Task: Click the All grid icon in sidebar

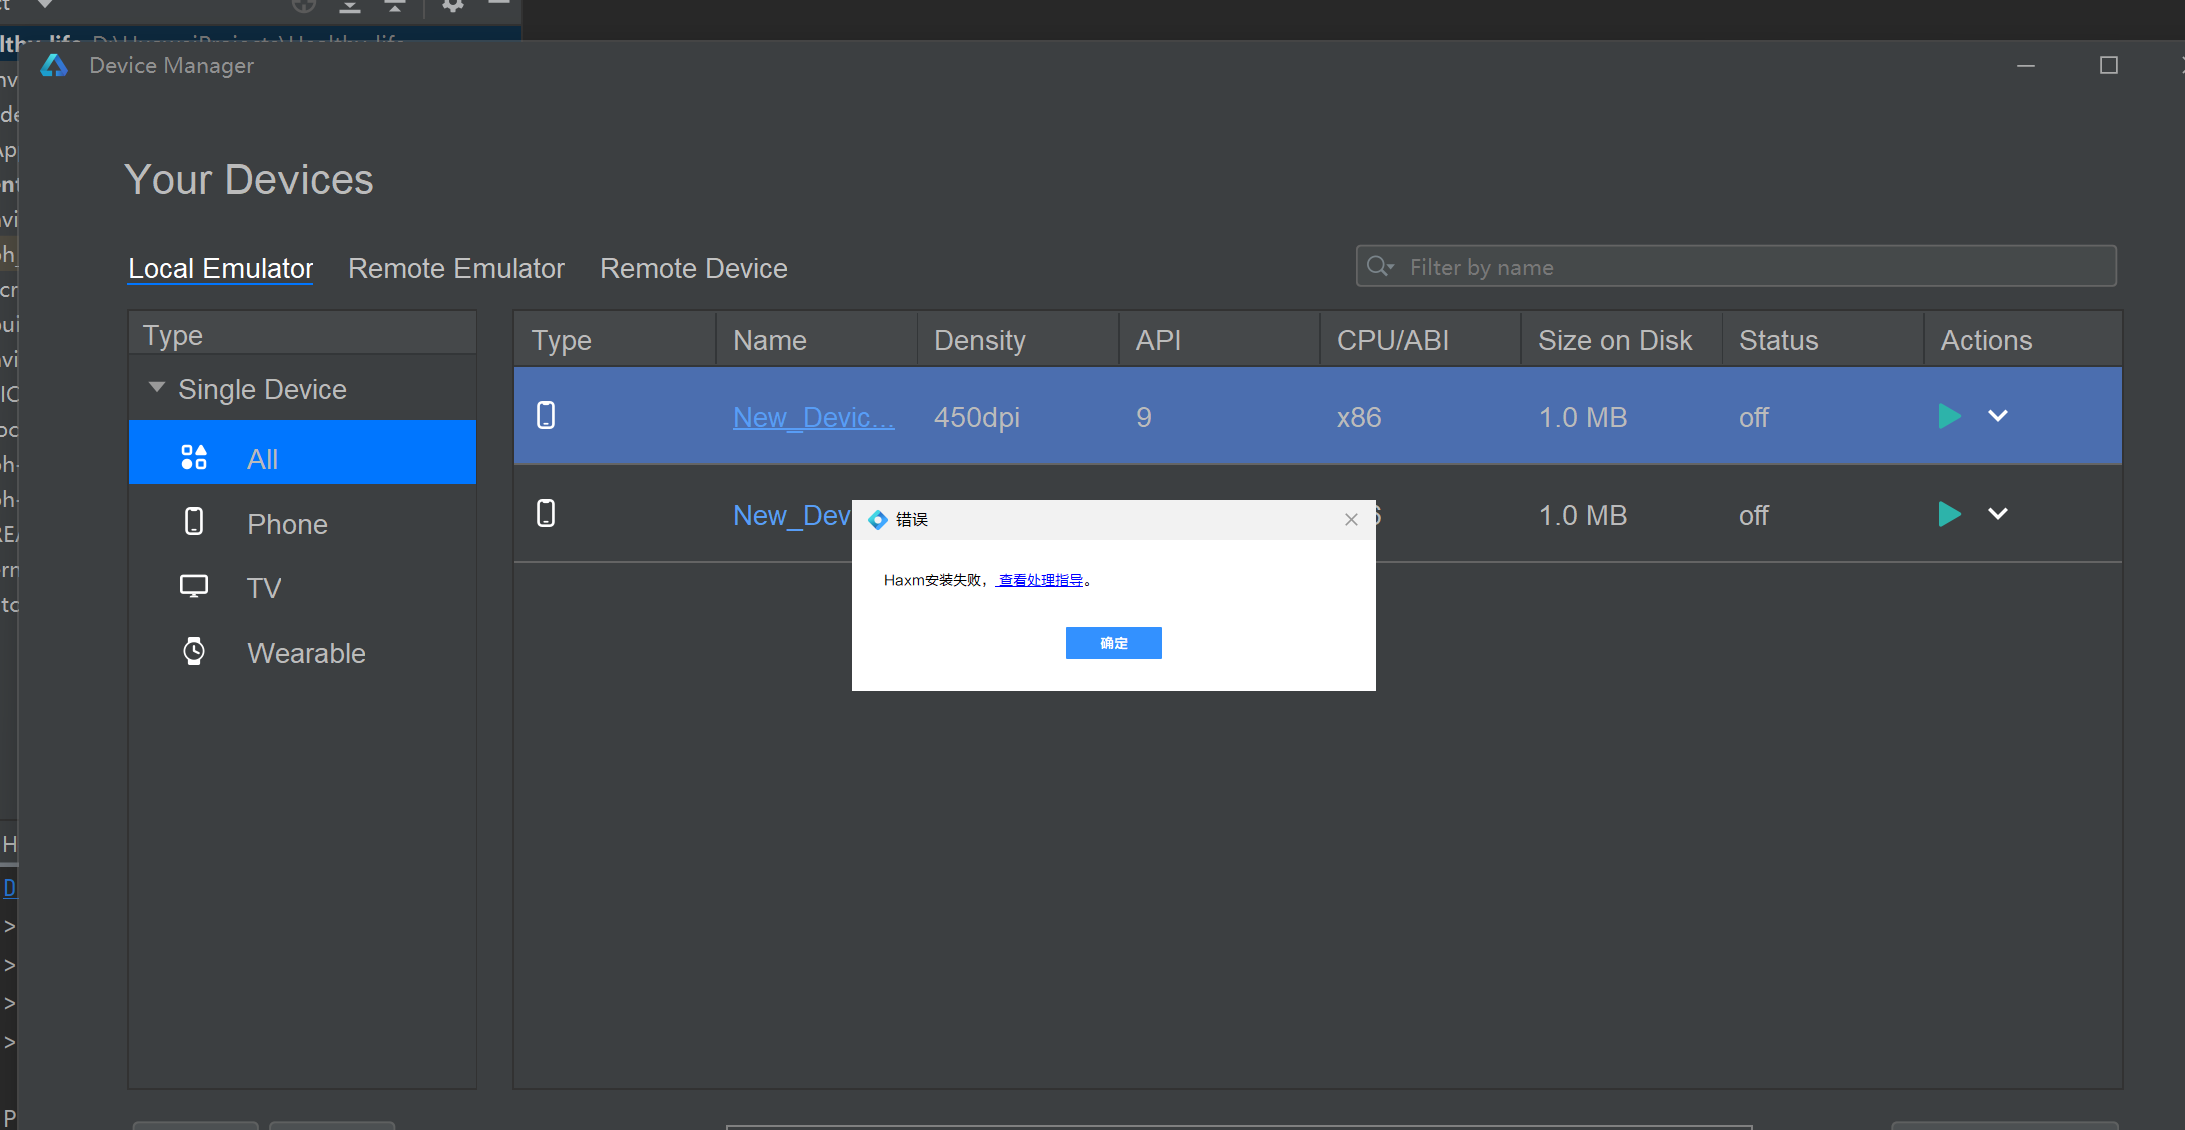Action: click(194, 458)
